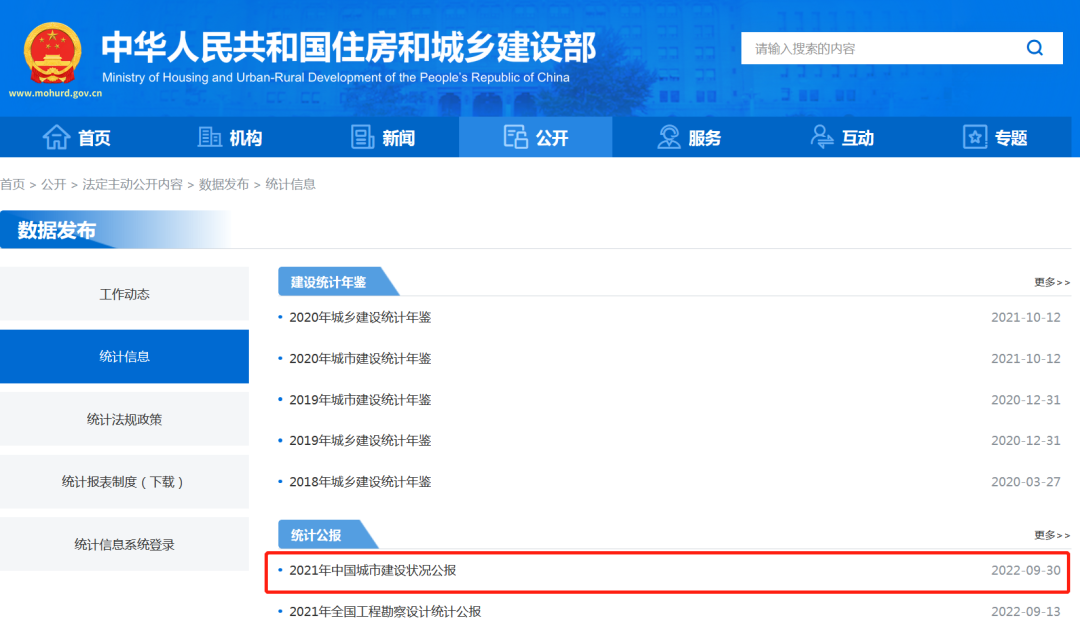Click the headset icon beside 服务
The height and width of the screenshot is (639, 1080).
pyautogui.click(x=669, y=138)
